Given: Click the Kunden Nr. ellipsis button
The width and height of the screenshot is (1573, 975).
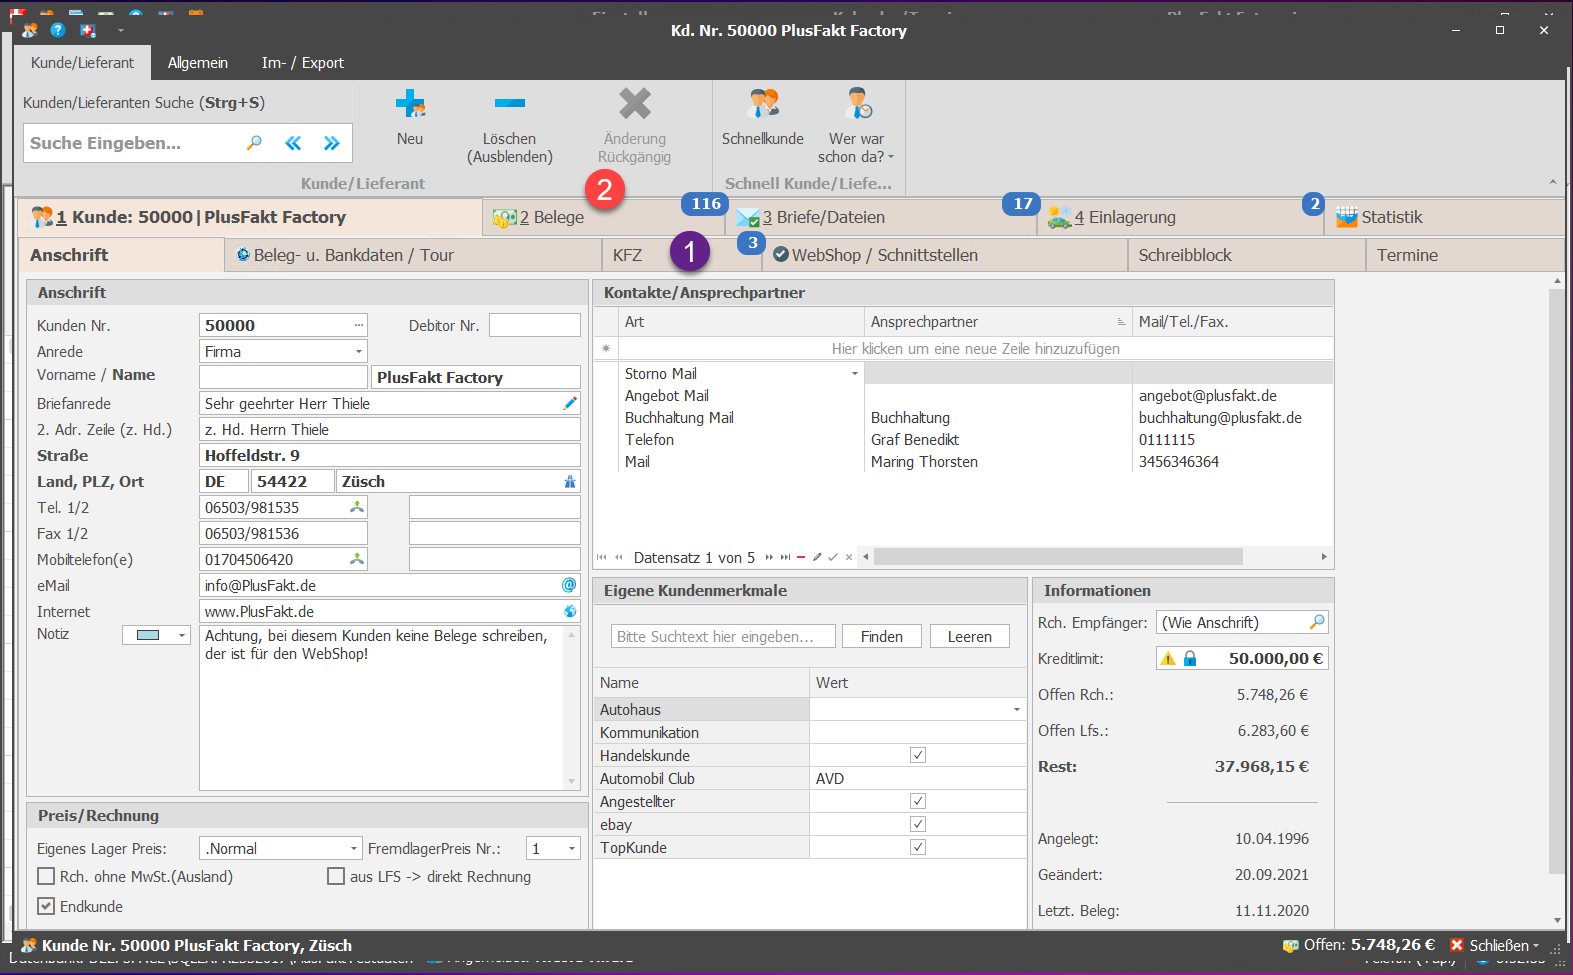Looking at the screenshot, I should 358,325.
